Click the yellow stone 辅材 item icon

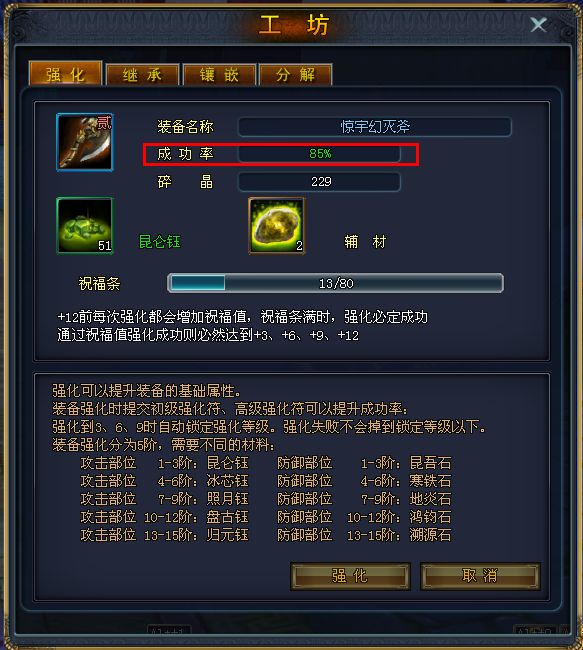tap(277, 226)
